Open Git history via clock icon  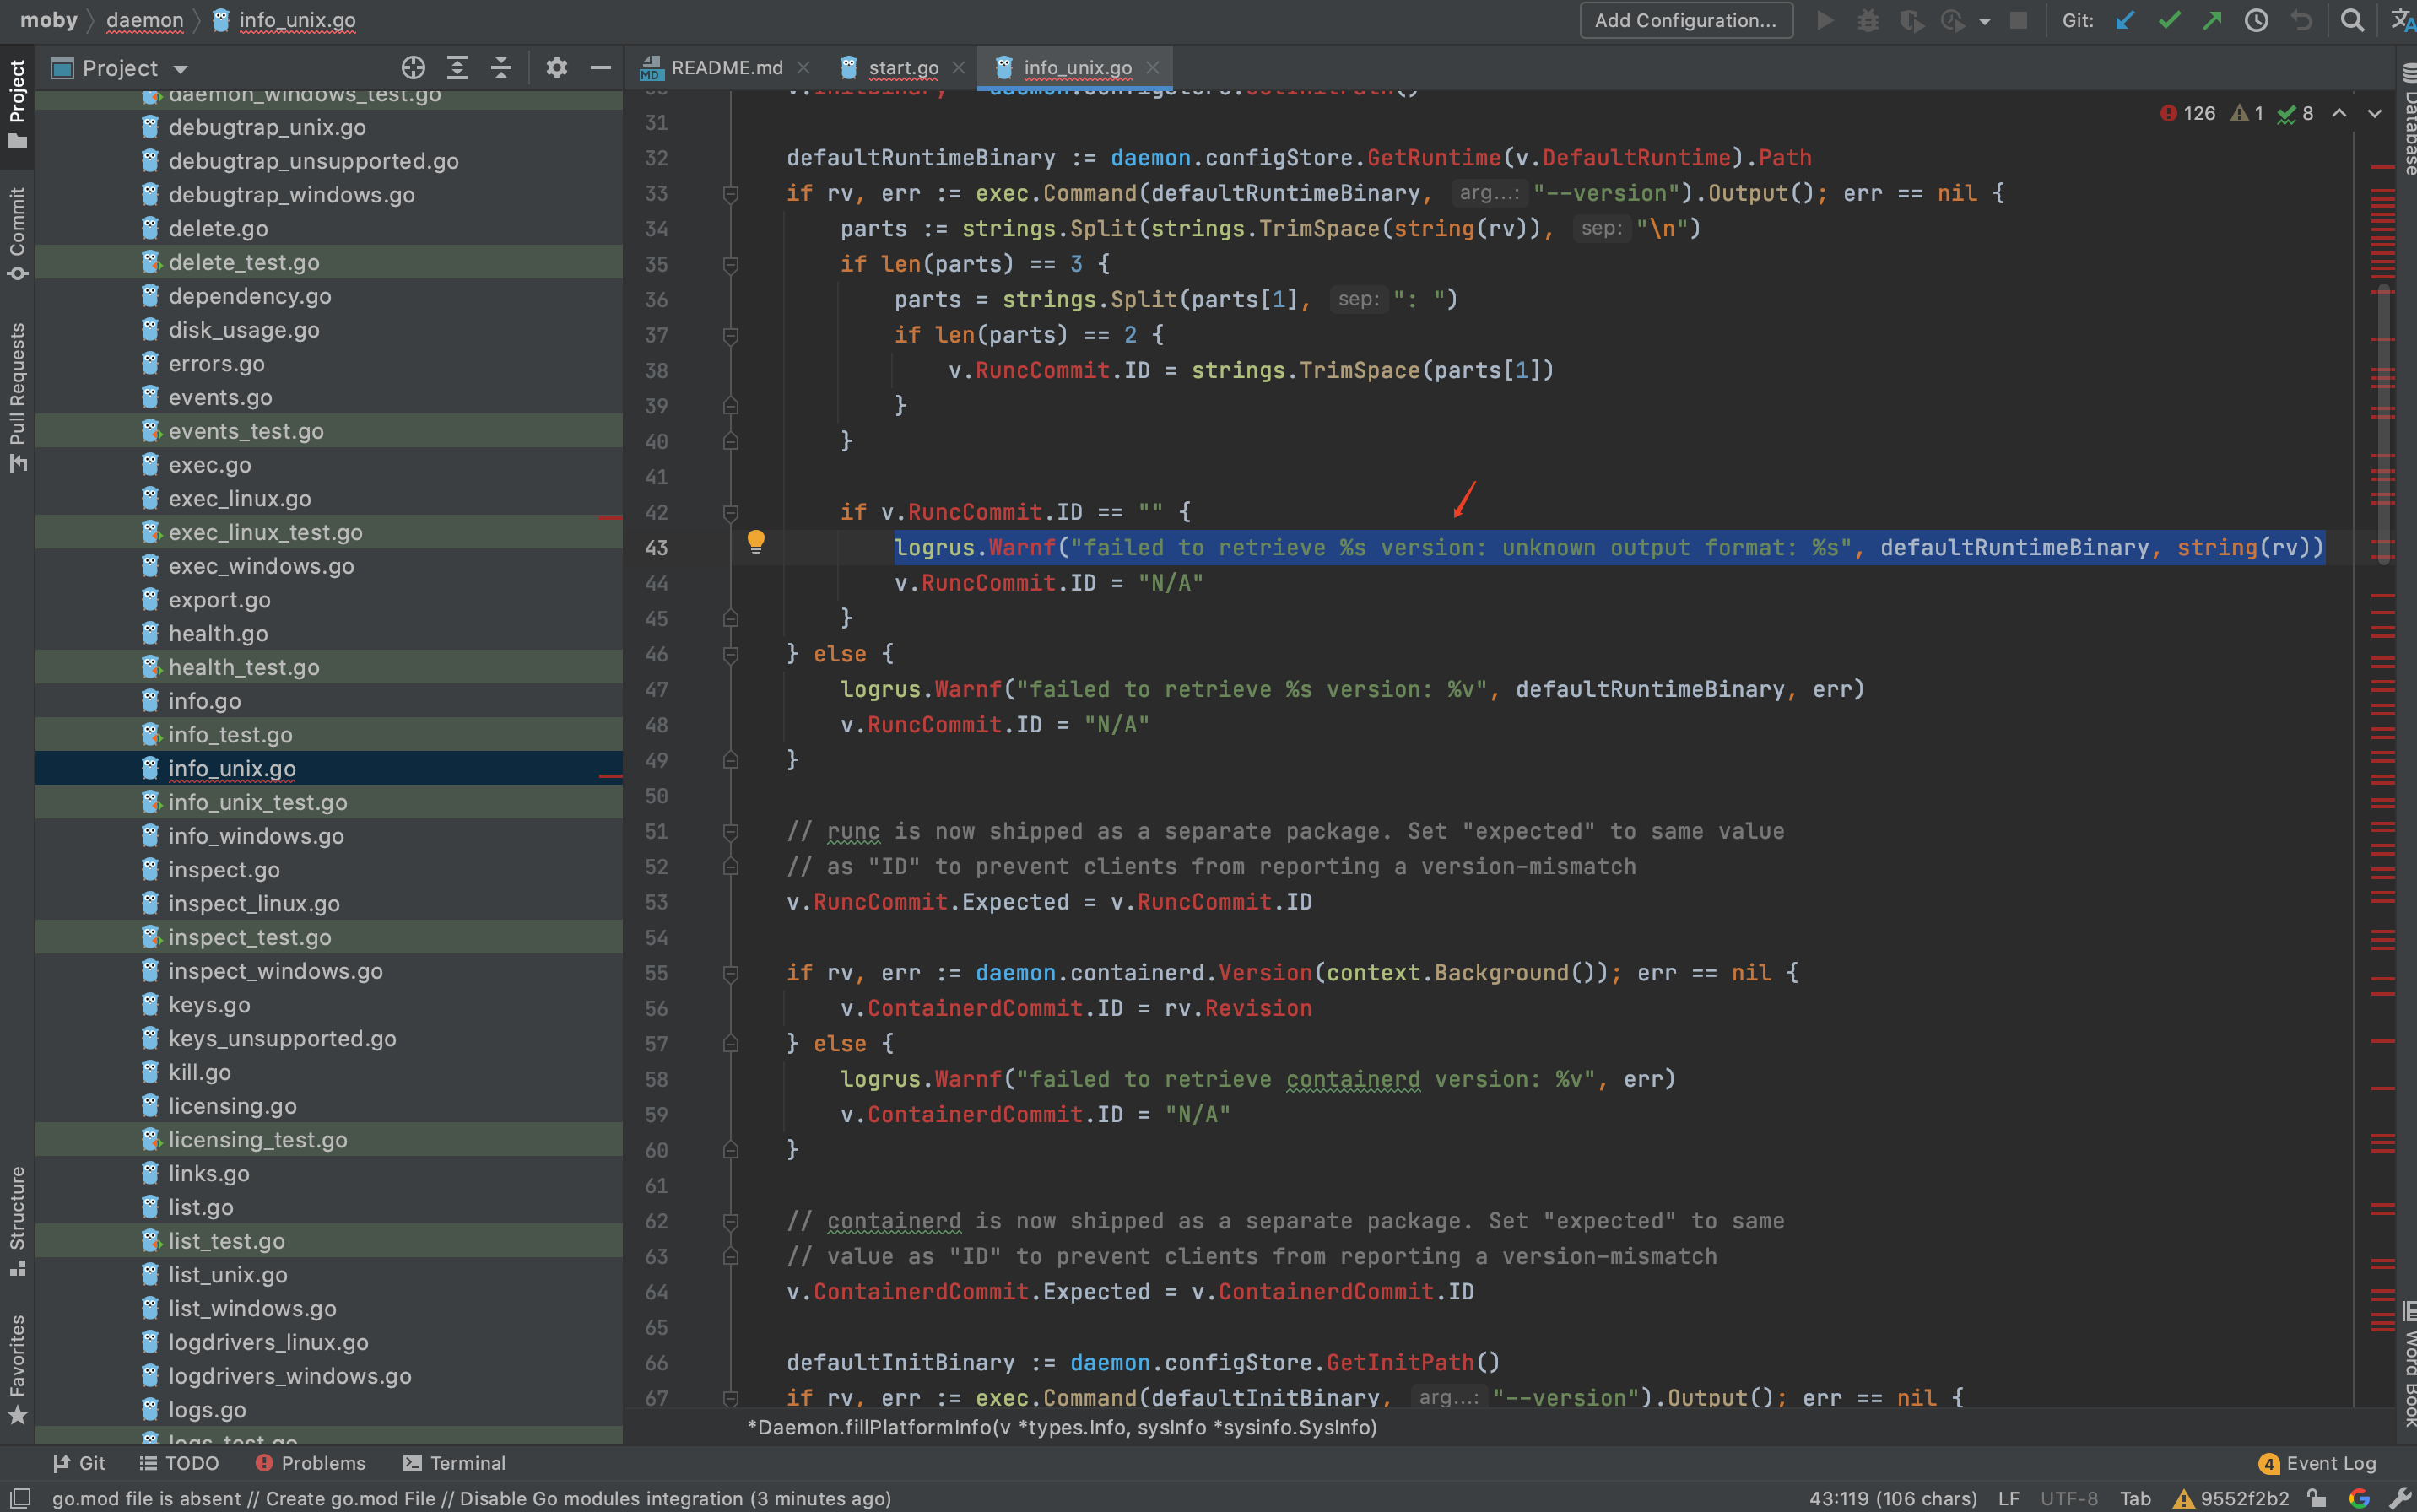(x=2256, y=20)
